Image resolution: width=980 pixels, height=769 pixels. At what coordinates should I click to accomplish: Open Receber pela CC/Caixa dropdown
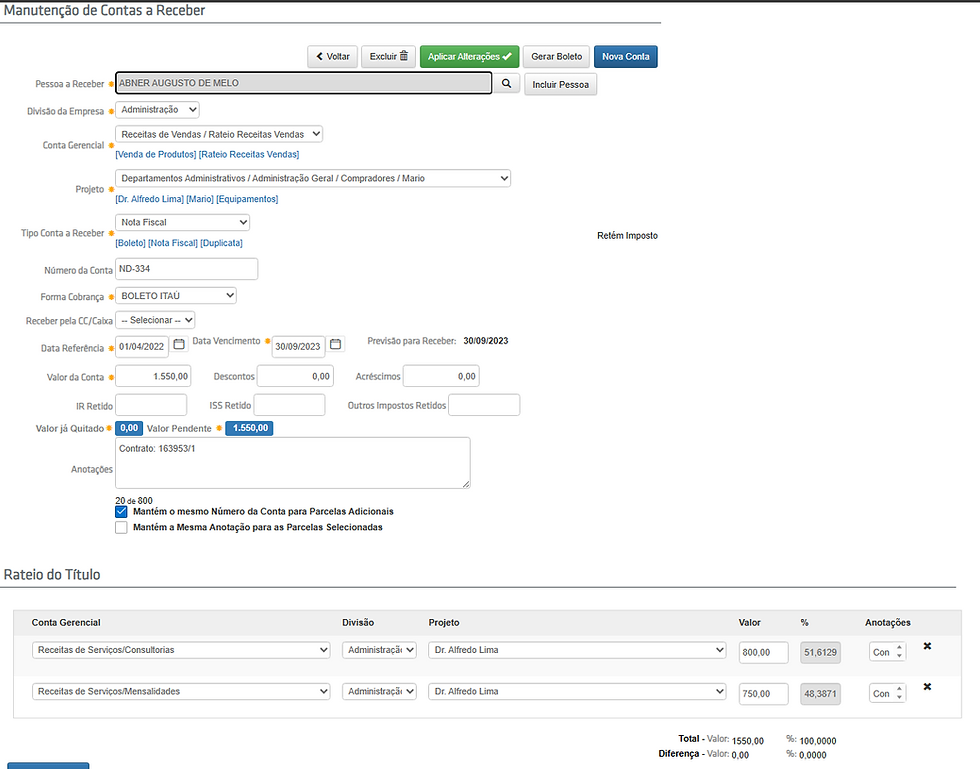click(155, 320)
